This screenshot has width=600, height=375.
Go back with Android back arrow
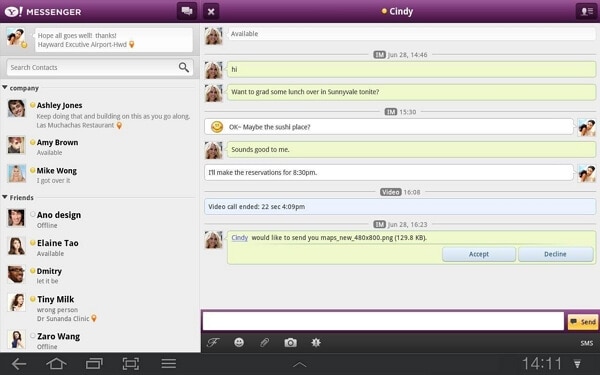tap(19, 364)
